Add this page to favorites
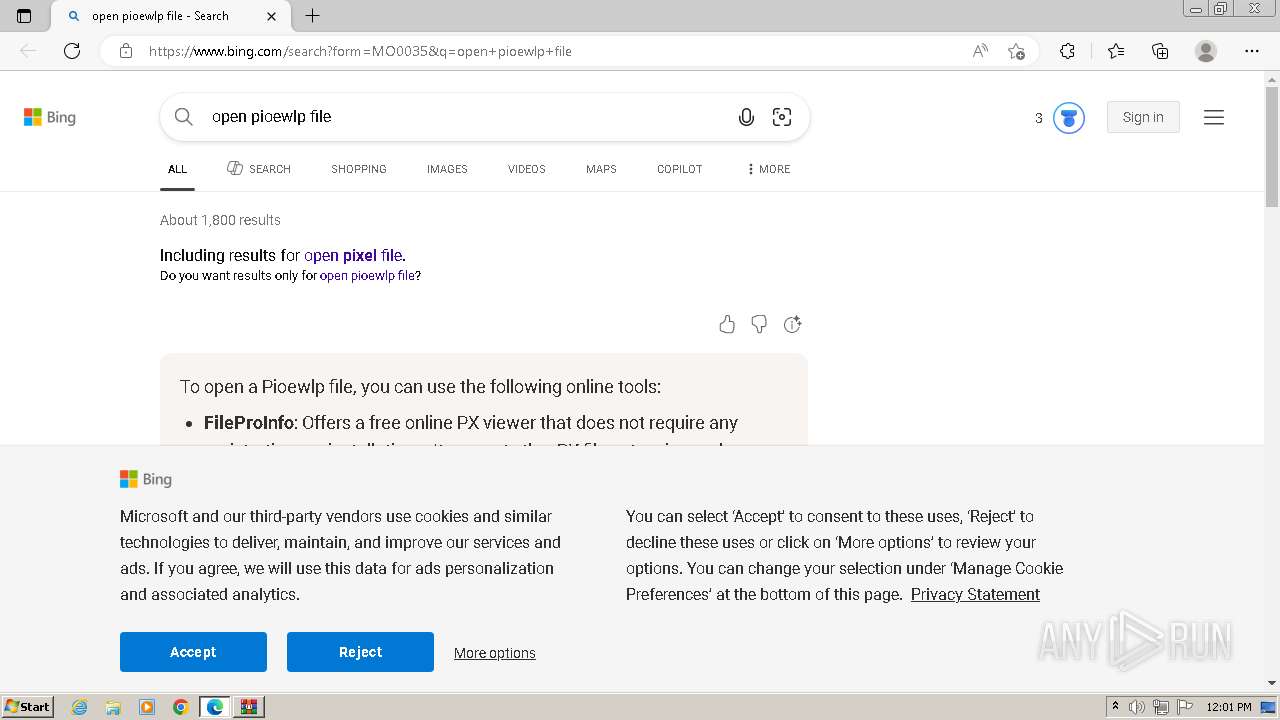 (x=1016, y=51)
